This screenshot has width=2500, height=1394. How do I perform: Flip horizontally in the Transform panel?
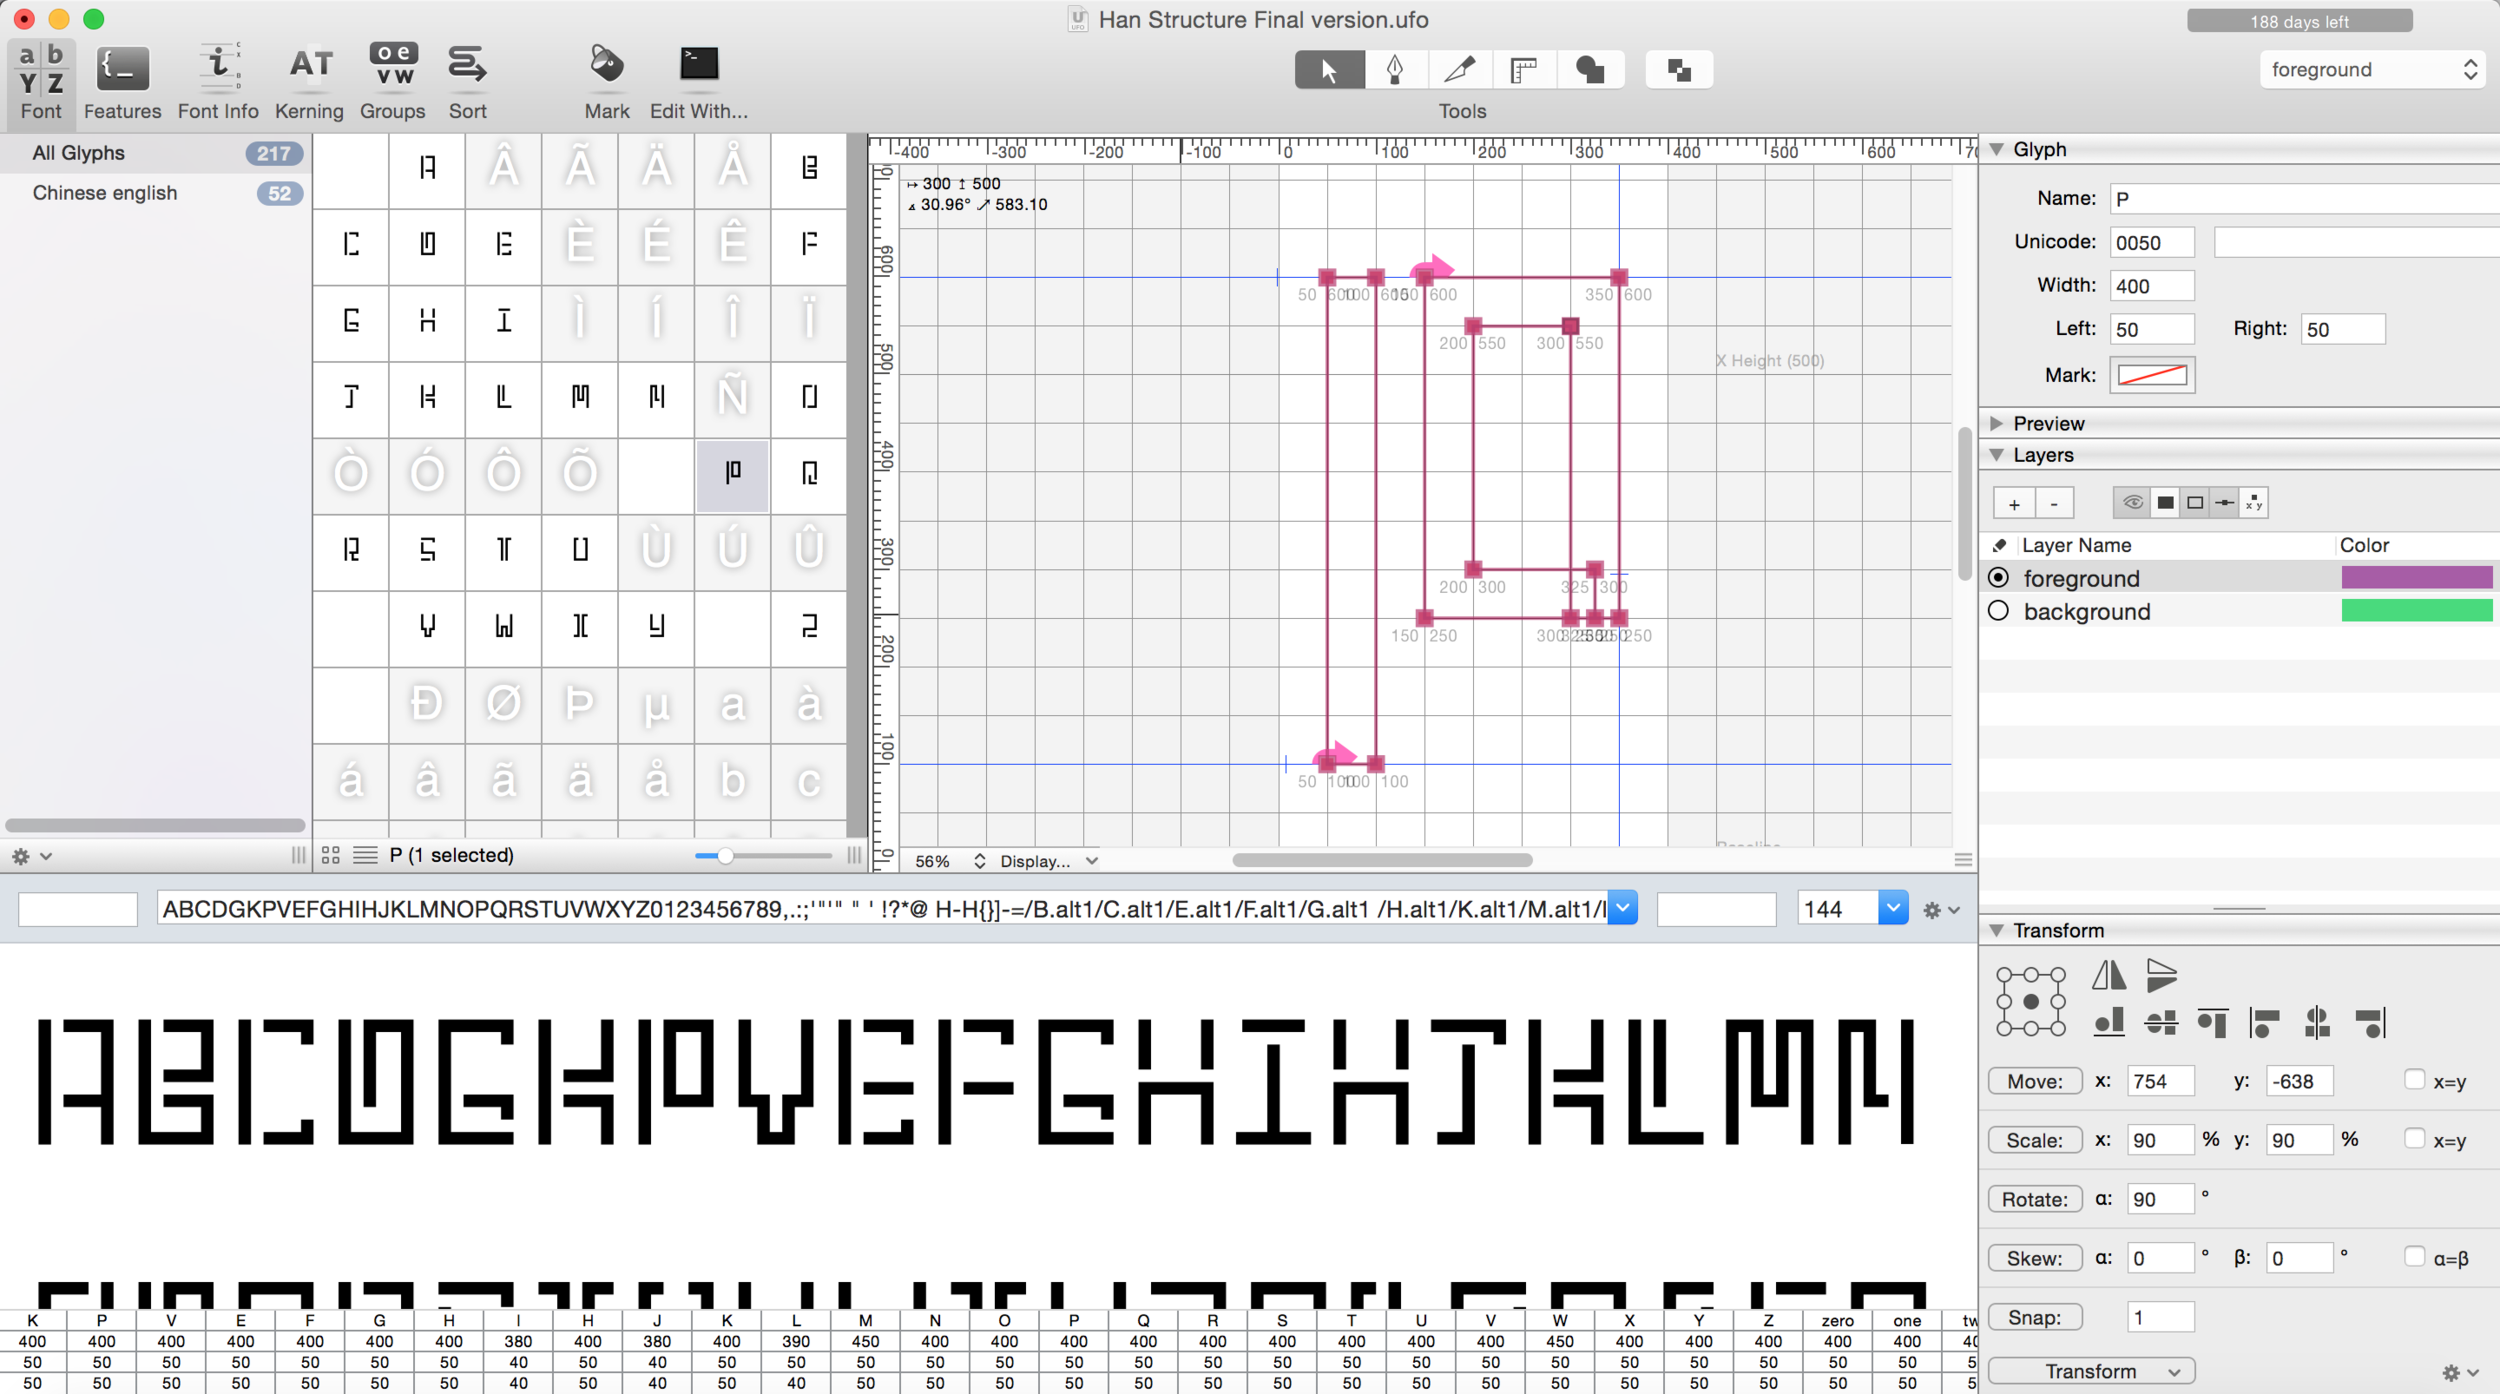2108,974
